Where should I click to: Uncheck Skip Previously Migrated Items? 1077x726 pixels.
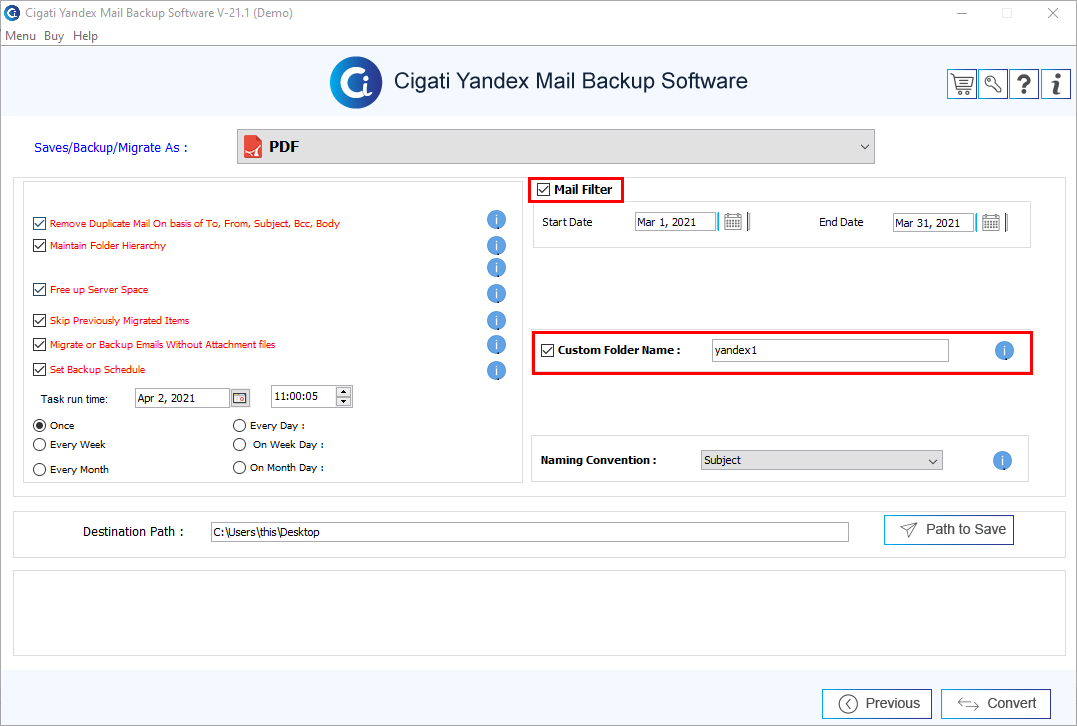pos(39,320)
